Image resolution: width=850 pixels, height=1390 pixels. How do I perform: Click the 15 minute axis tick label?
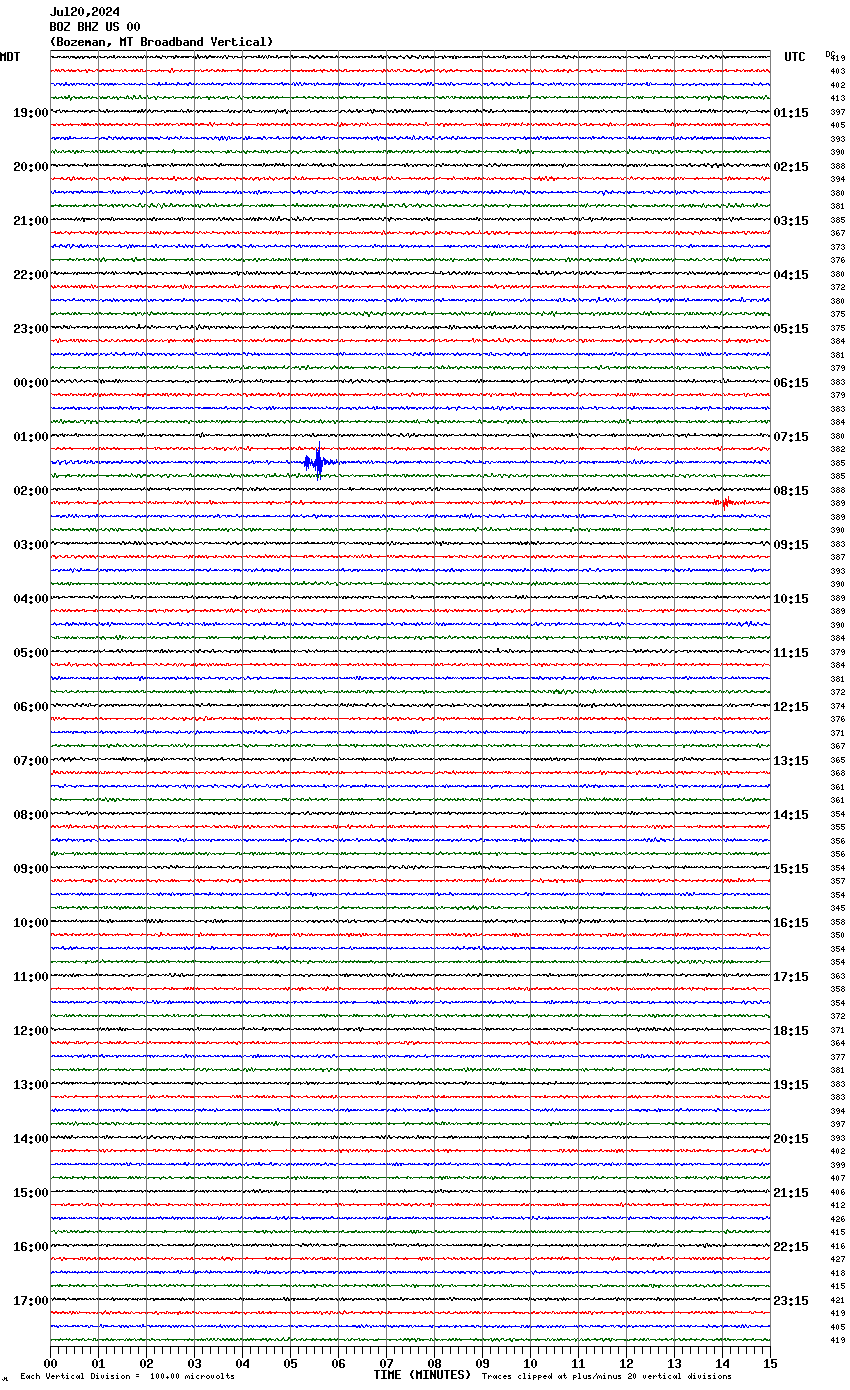coord(769,1363)
